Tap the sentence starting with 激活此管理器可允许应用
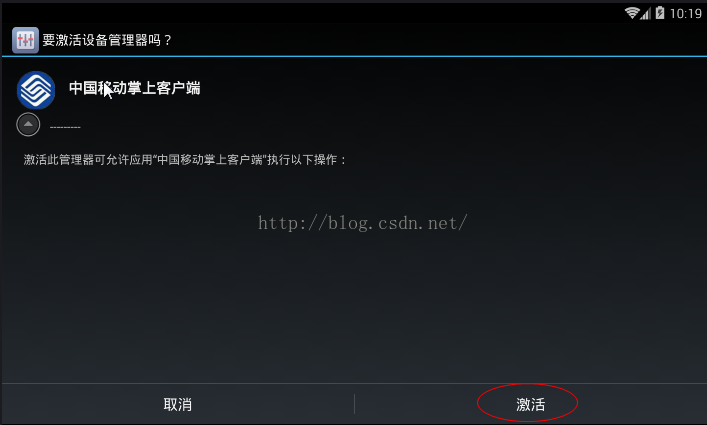The image size is (707, 425). tap(185, 160)
